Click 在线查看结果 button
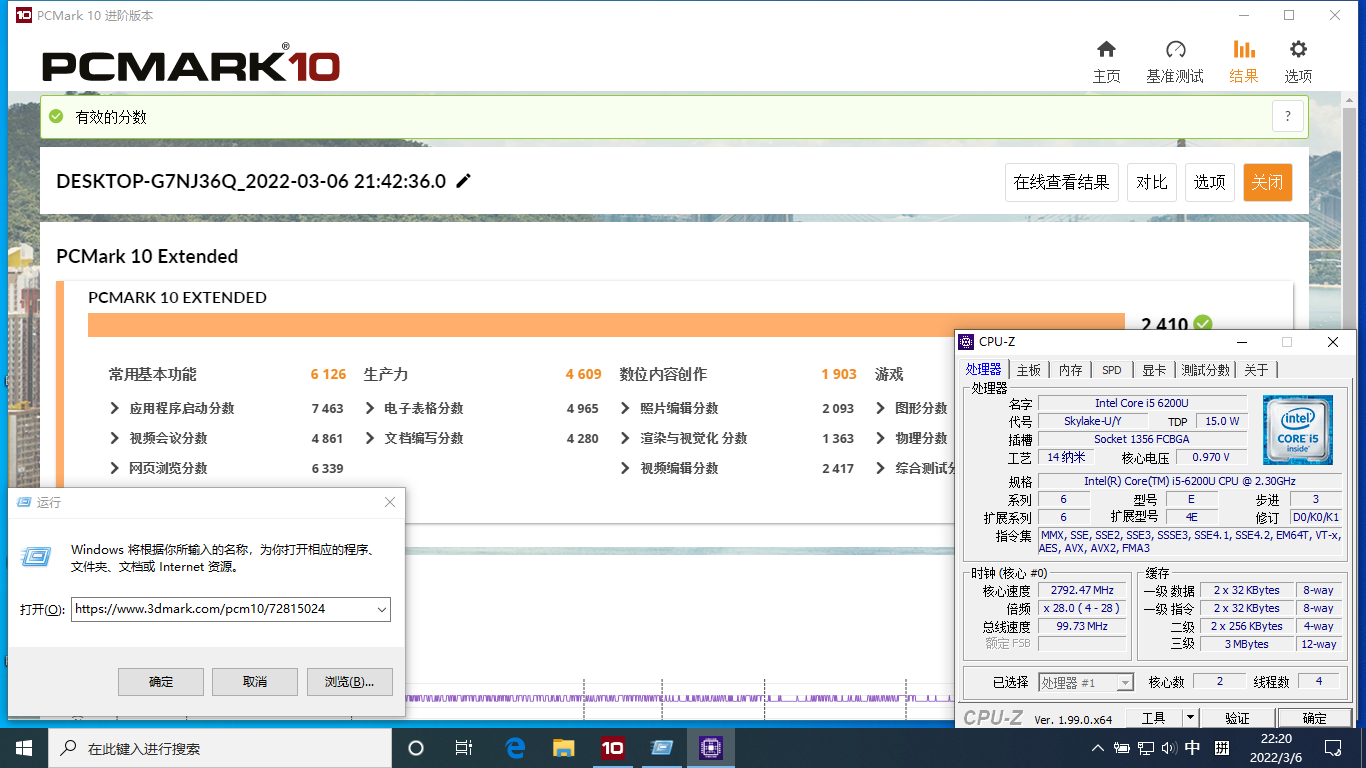1366x768 pixels. coord(1061,182)
